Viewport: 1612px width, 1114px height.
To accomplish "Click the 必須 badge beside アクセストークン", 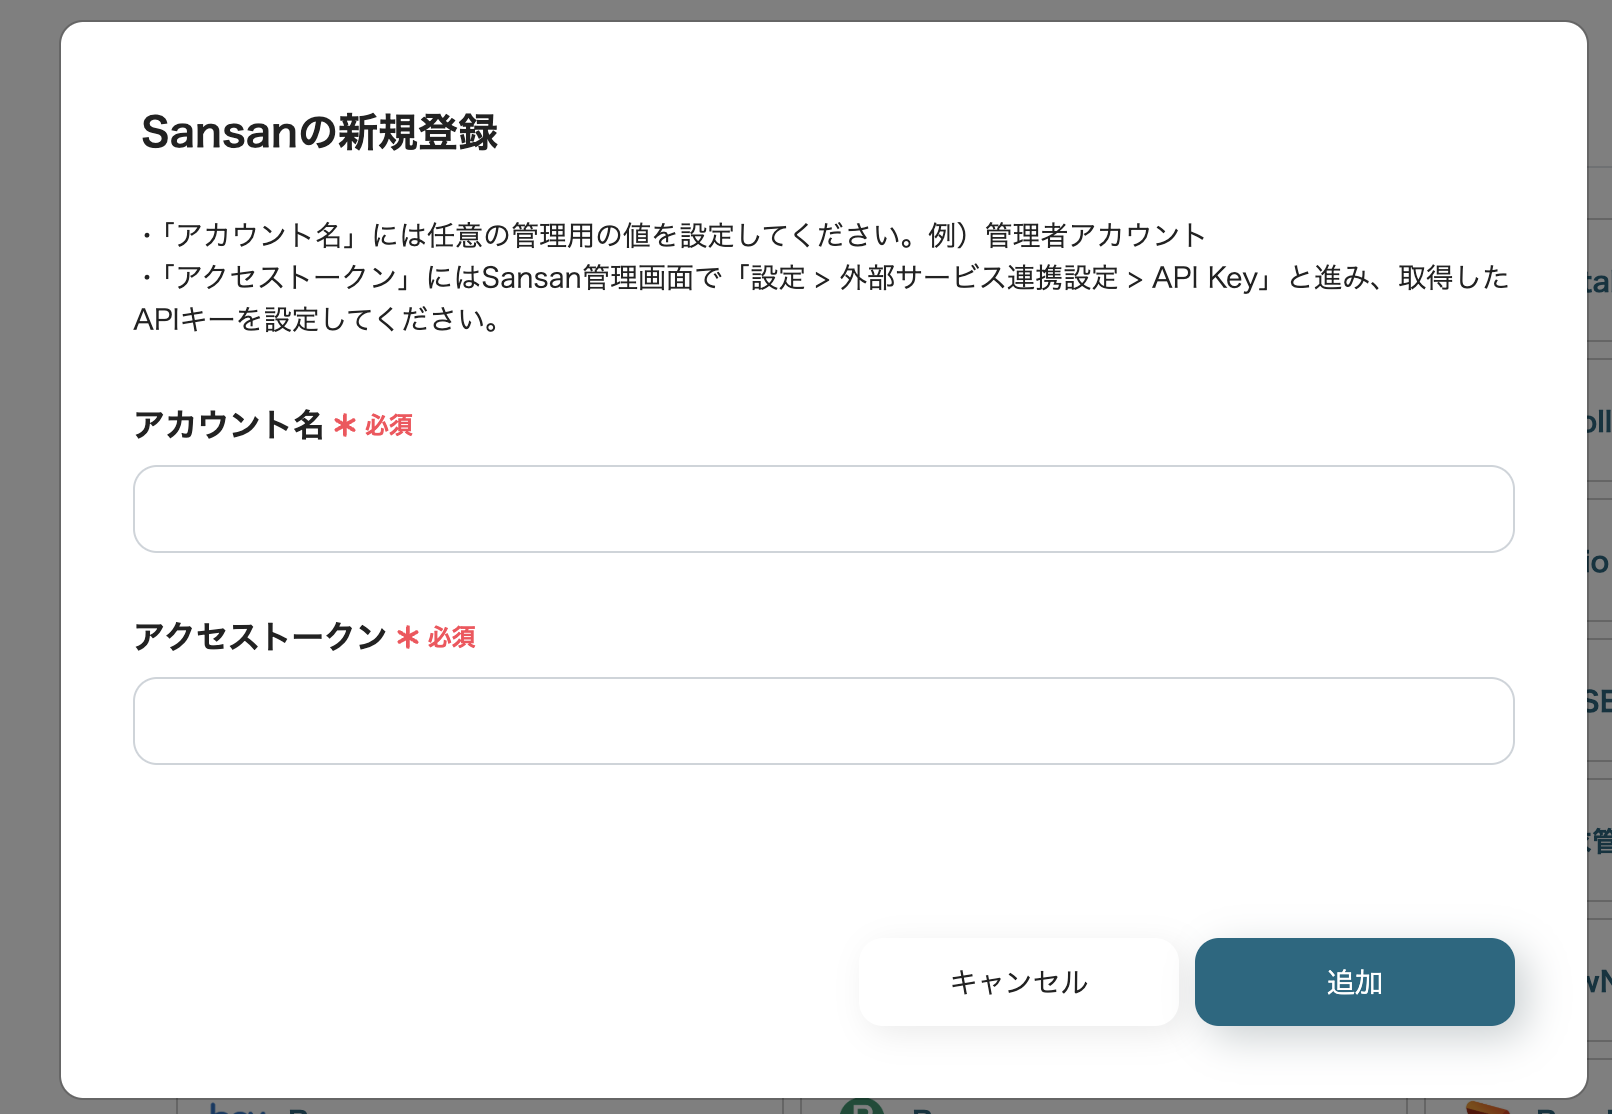I will (452, 638).
